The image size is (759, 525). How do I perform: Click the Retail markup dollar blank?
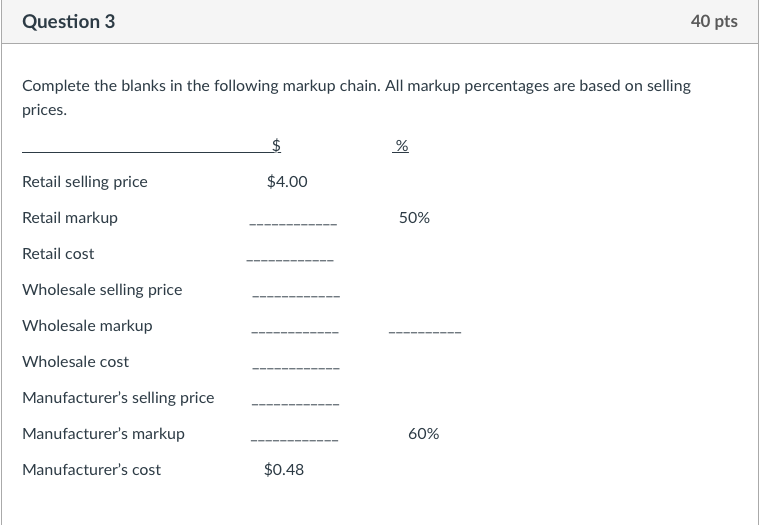pos(293,224)
